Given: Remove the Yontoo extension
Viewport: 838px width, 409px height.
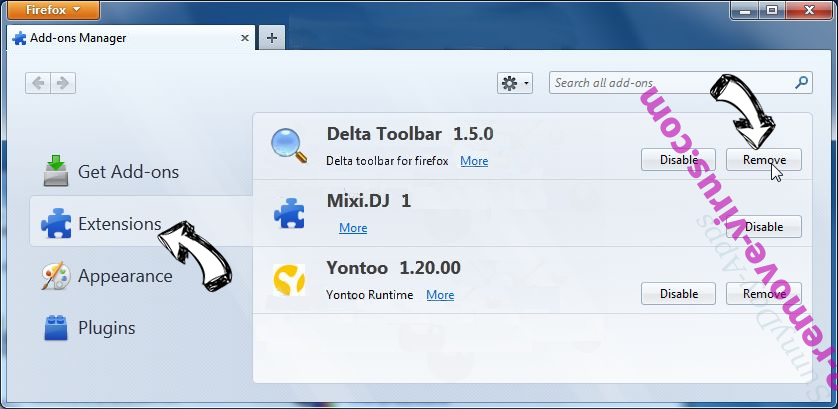Looking at the screenshot, I should pos(763,294).
